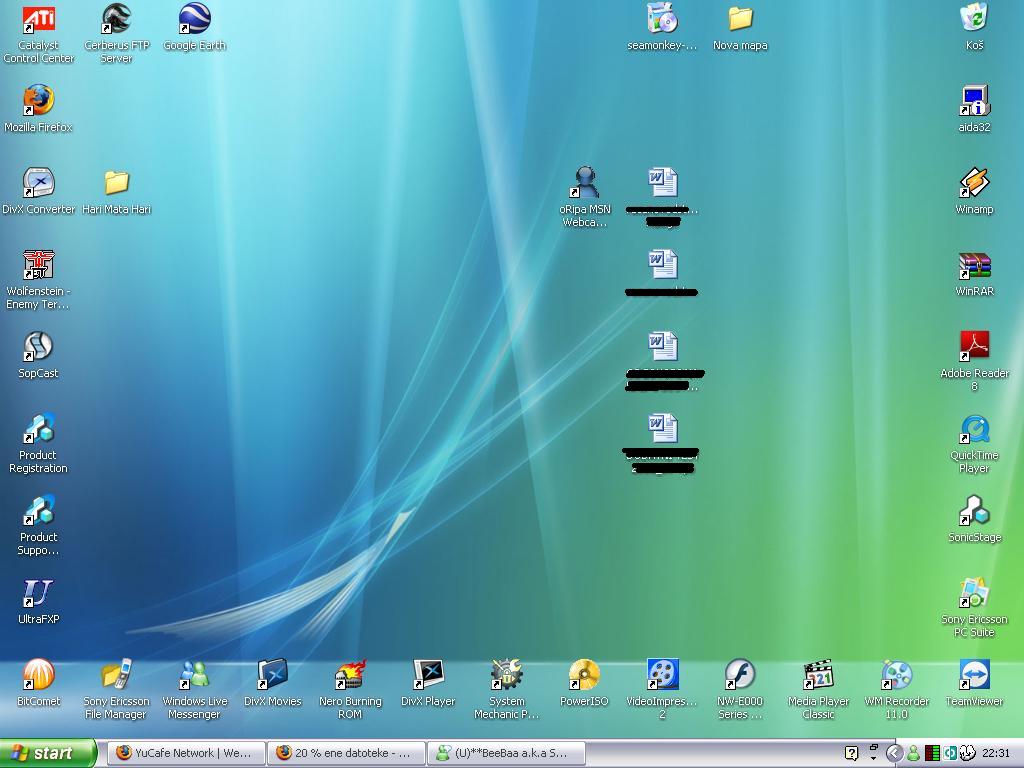This screenshot has width=1024, height=768.
Task: Switch to '20 % ene datoteke' taskbar window
Action: [x=346, y=753]
